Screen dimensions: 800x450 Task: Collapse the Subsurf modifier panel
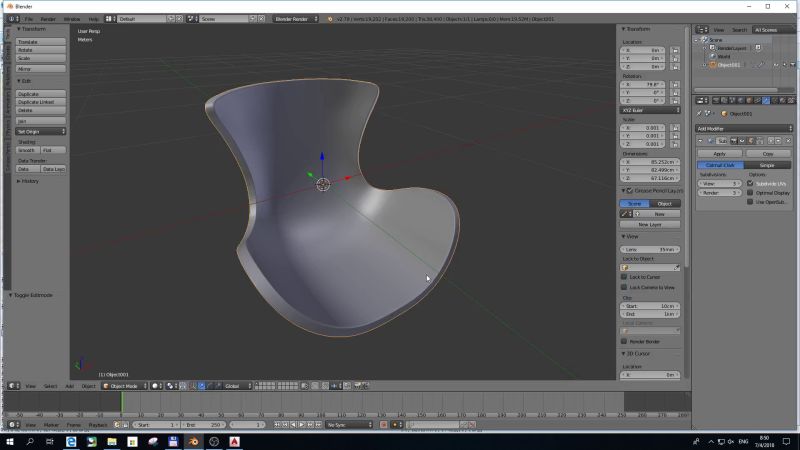[x=701, y=140]
